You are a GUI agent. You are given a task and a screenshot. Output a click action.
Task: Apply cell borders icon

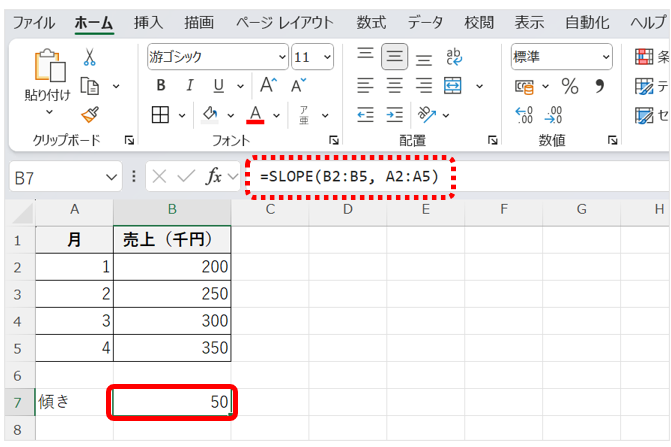pyautogui.click(x=160, y=115)
